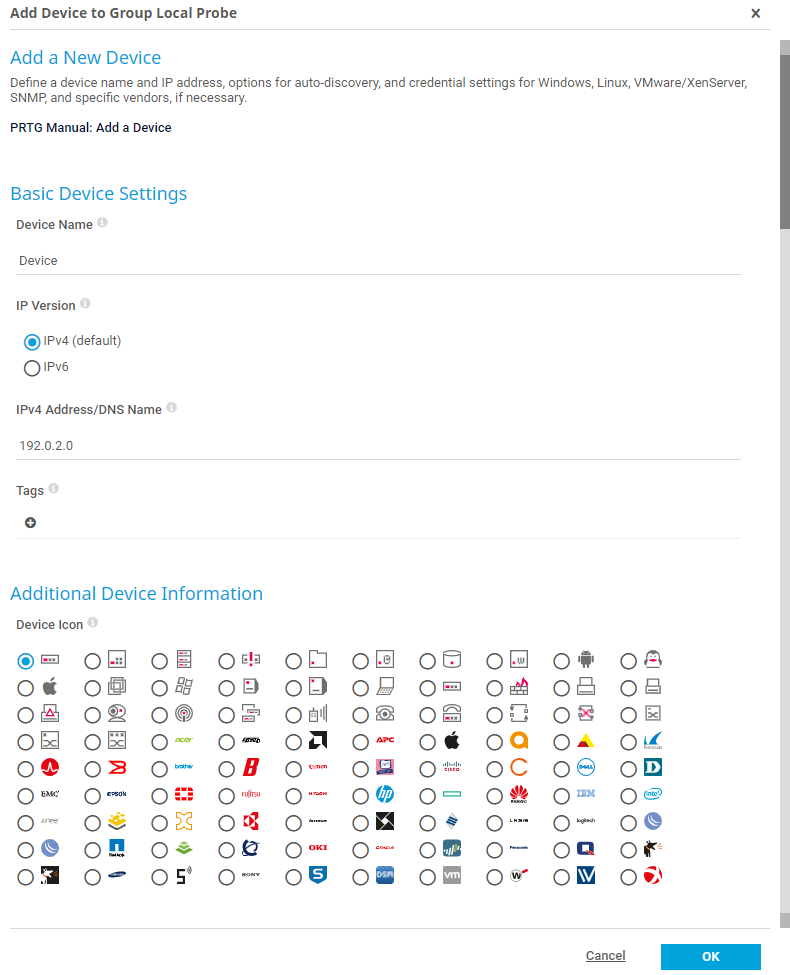Select the IPv6 radio button
The width and height of the screenshot is (790, 975).
pos(32,368)
